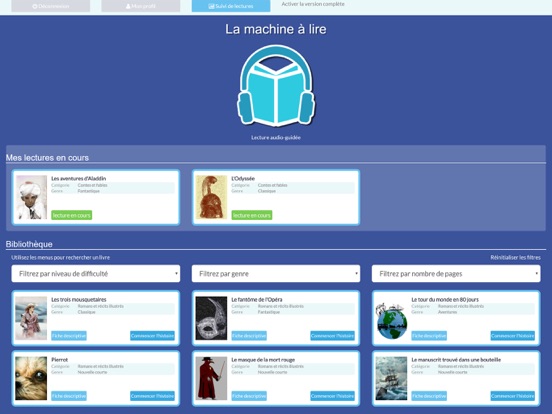Start the story Les trois mousquetaires
This screenshot has width=552, height=414.
[x=152, y=336]
